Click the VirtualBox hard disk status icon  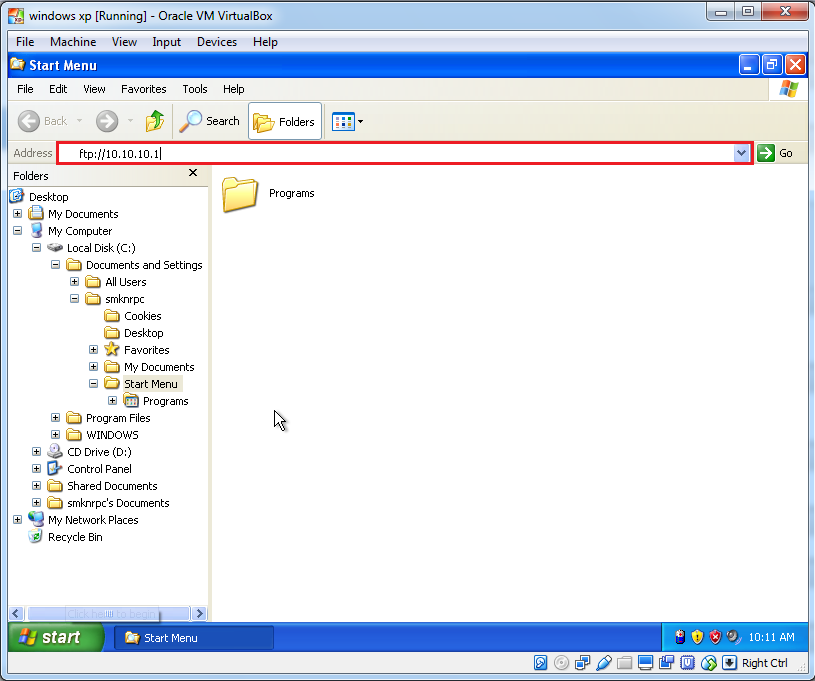coord(540,662)
